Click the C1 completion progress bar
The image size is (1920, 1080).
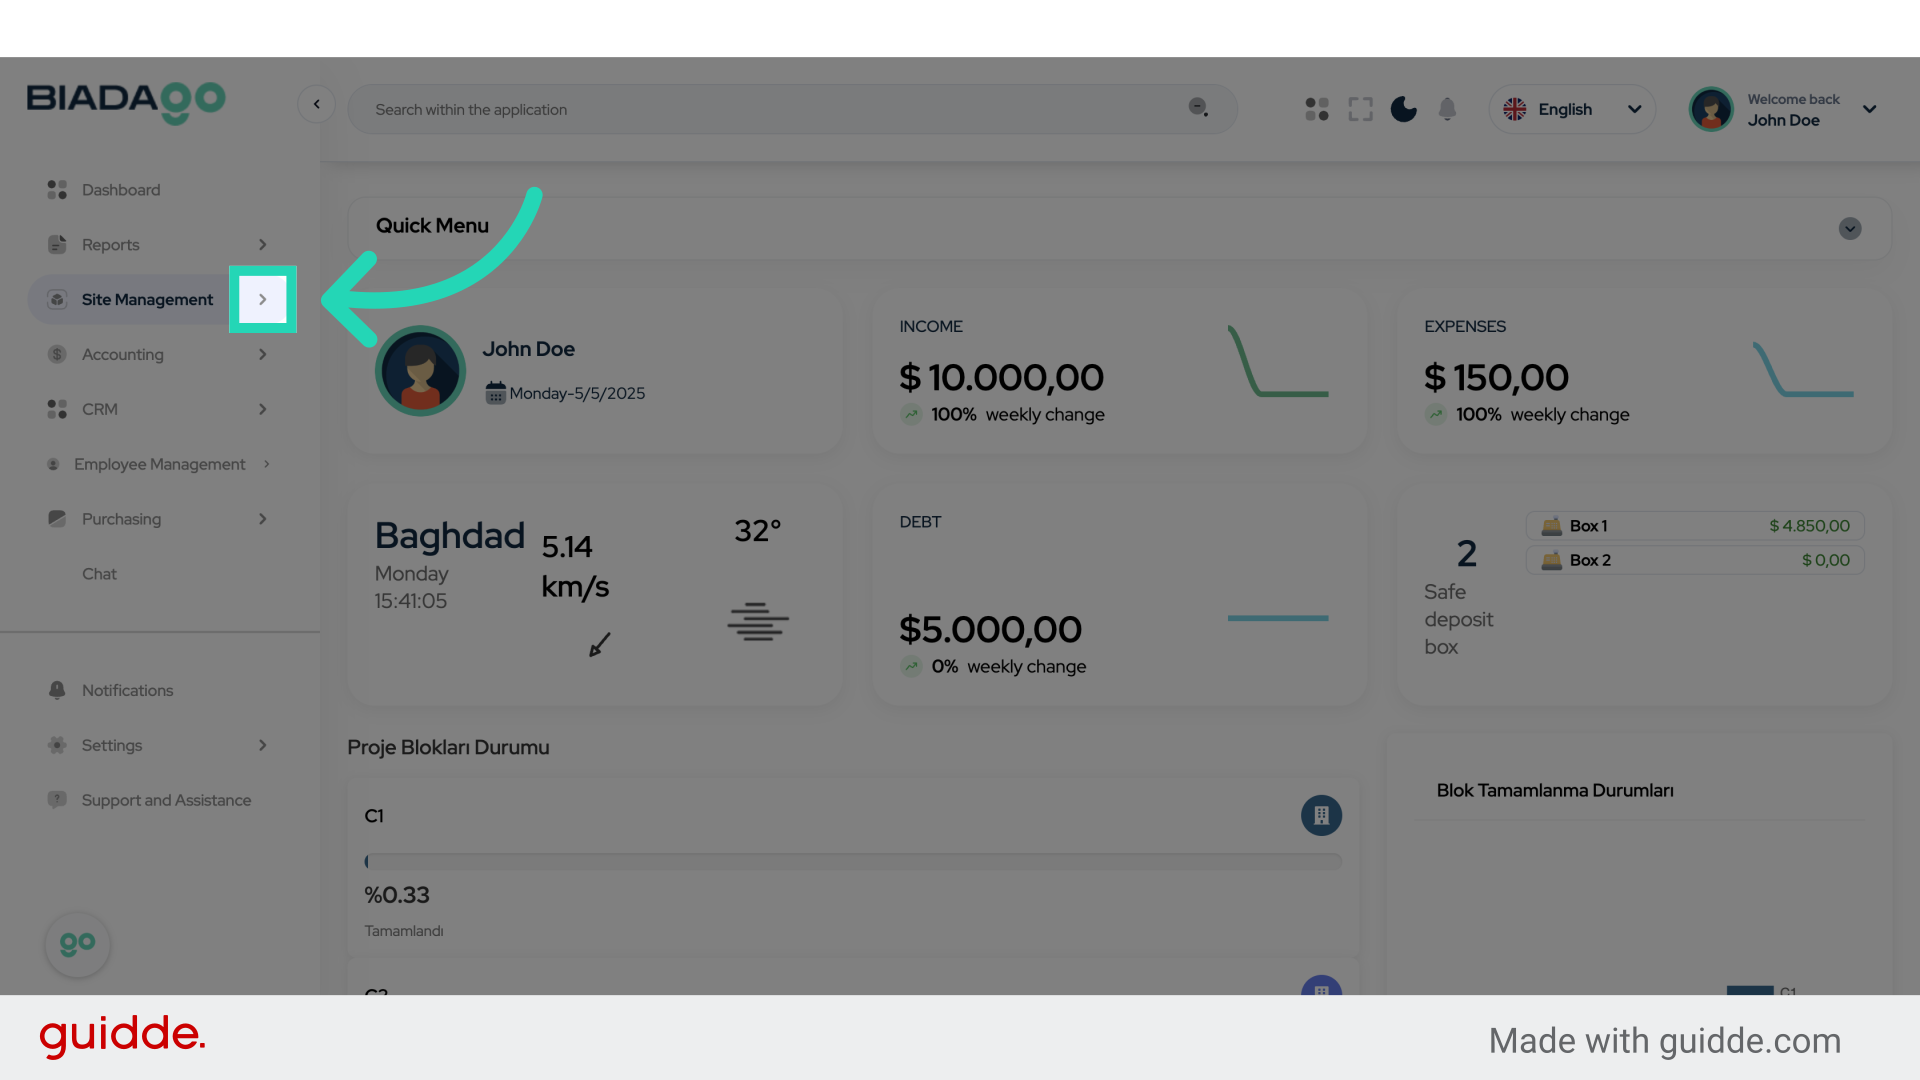(854, 861)
